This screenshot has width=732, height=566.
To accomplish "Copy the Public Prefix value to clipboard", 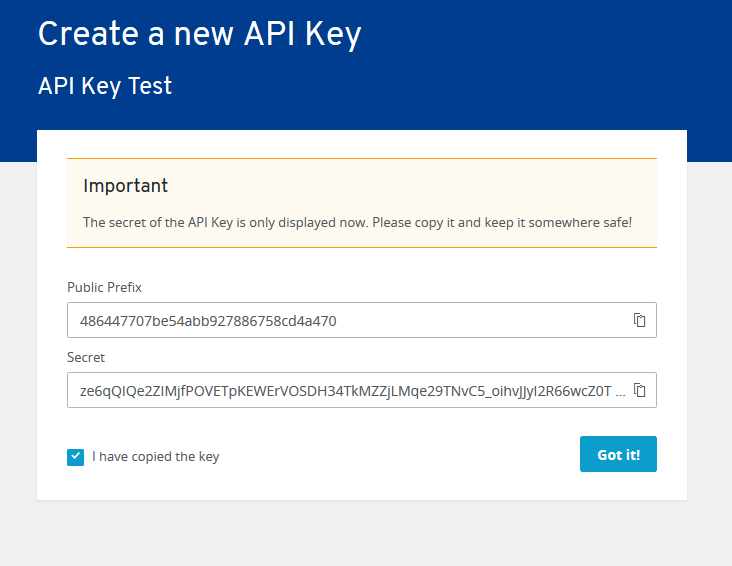I will point(640,320).
